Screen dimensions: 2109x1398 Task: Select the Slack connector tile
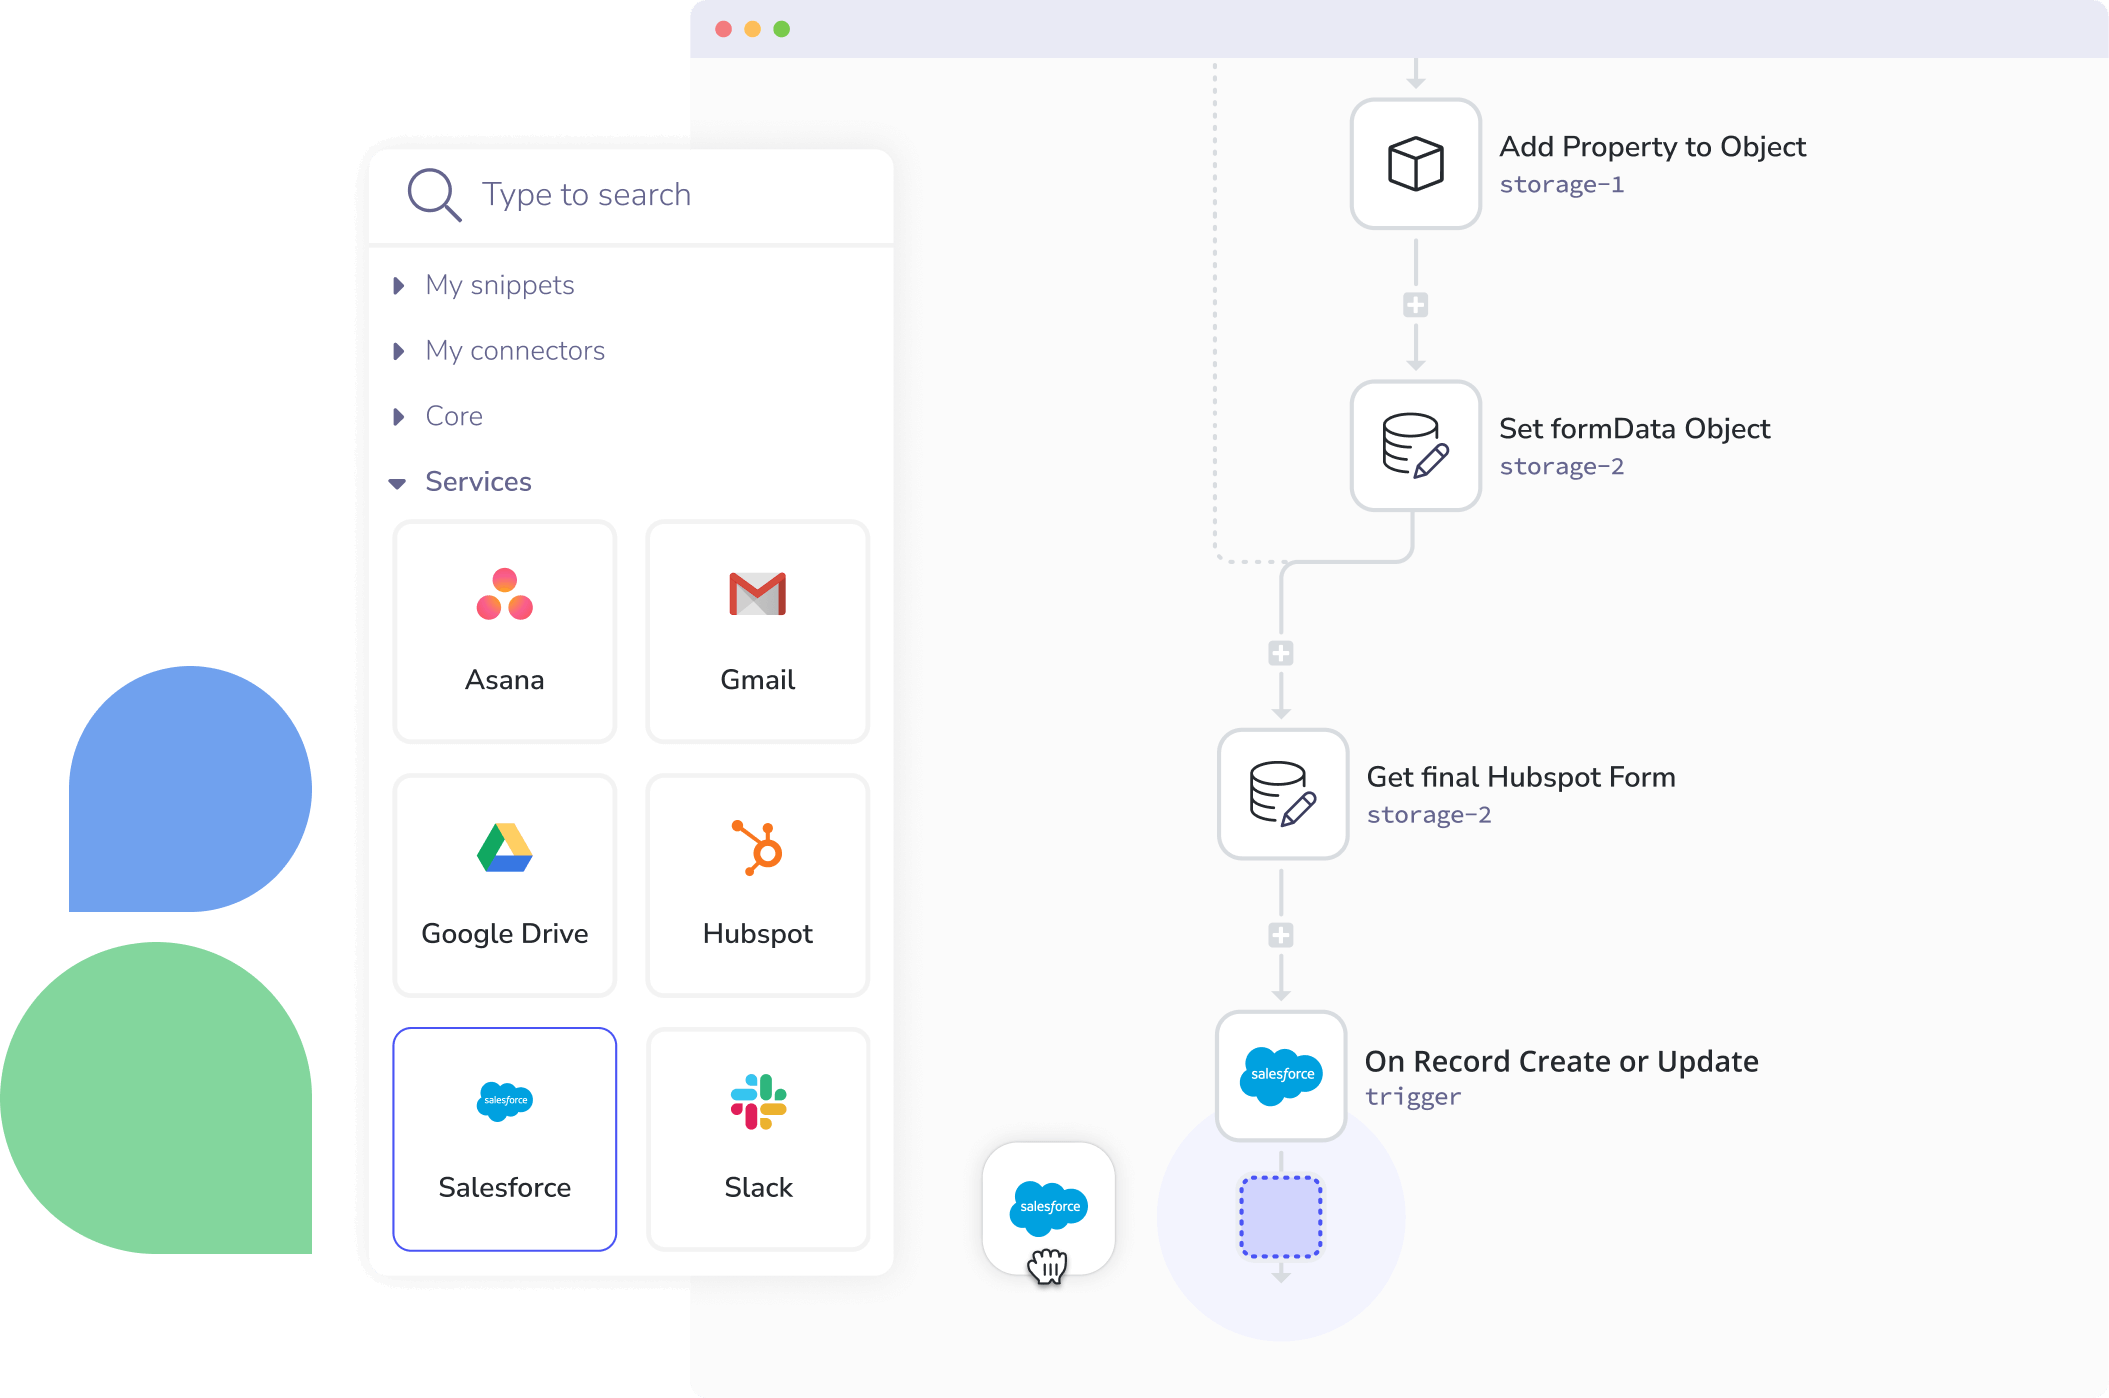(757, 1139)
